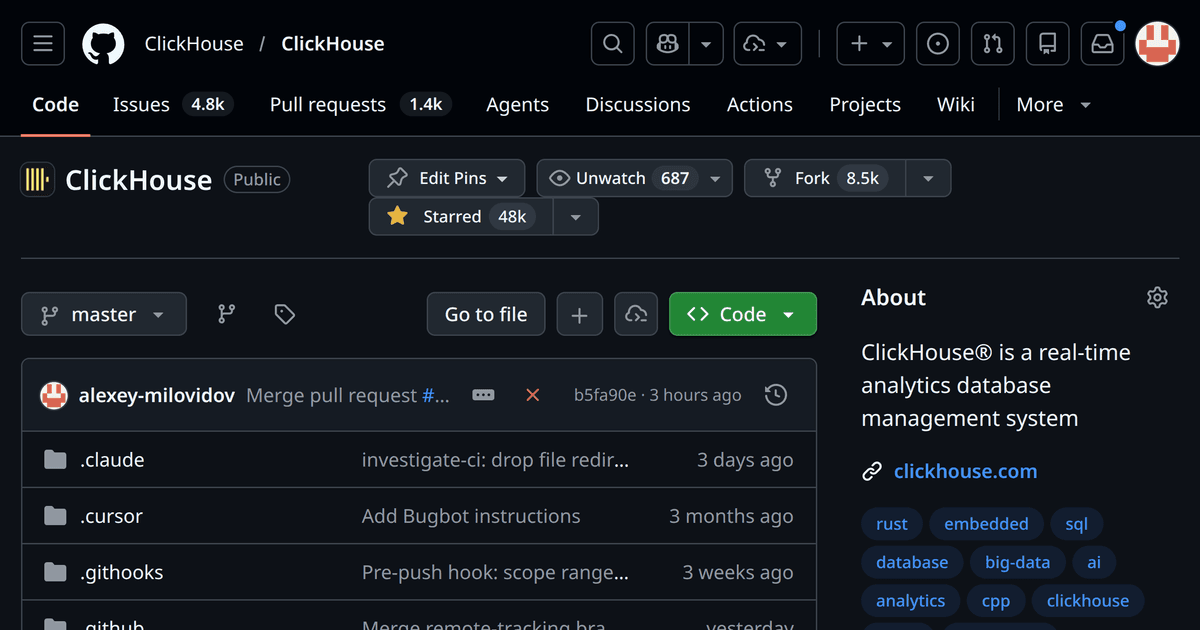1200x630 pixels.
Task: Open the master branch selector
Action: pos(104,314)
